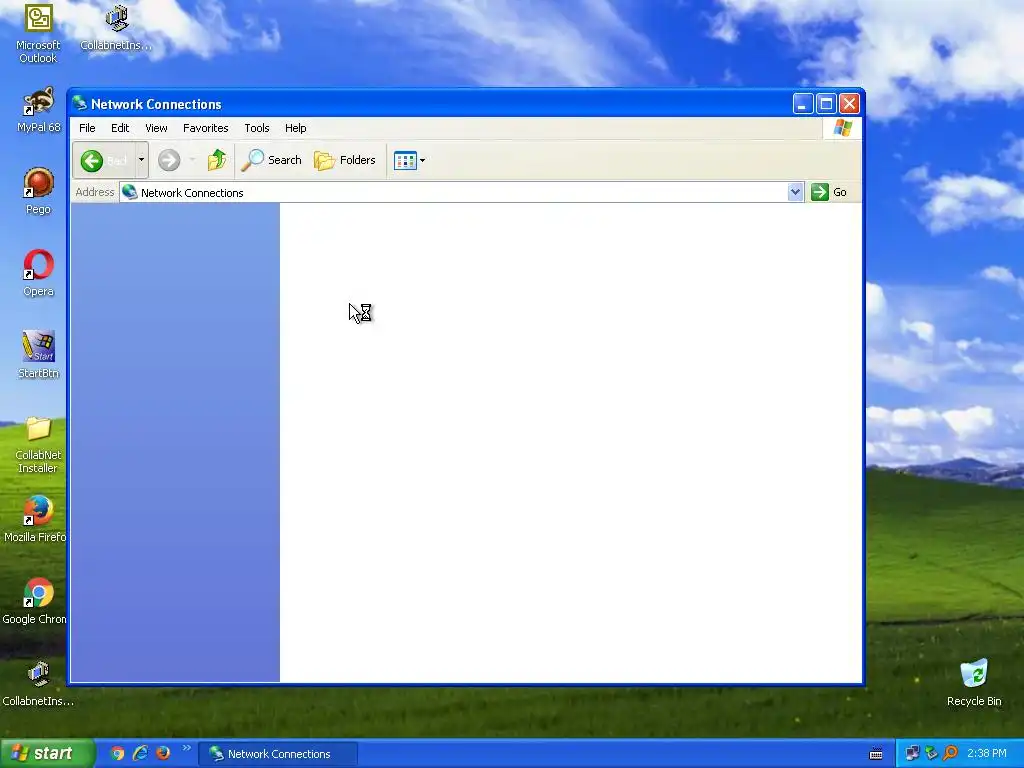Open the Edit menu
This screenshot has height=768, width=1024.
click(x=120, y=128)
